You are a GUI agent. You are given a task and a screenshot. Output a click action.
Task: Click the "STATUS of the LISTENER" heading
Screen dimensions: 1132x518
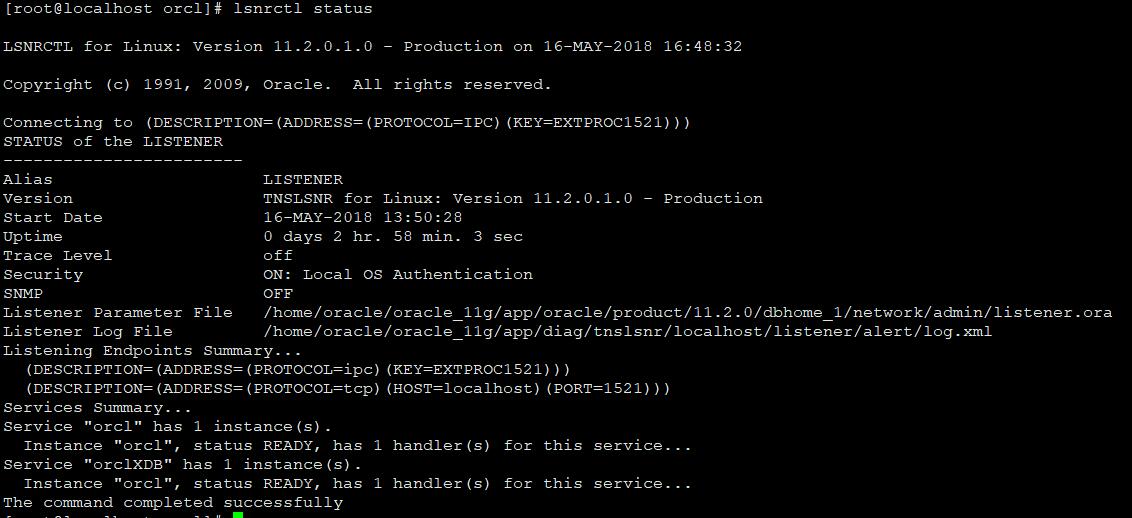tap(113, 142)
